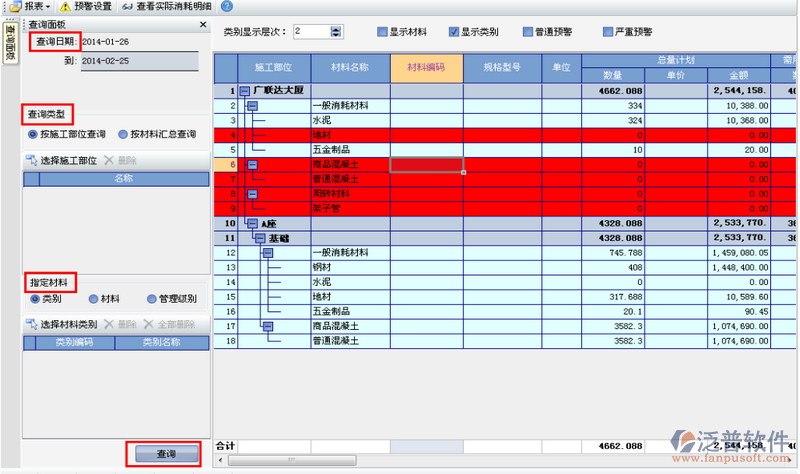Collapse the A座 tree node
This screenshot has height=474, width=800.
252,224
